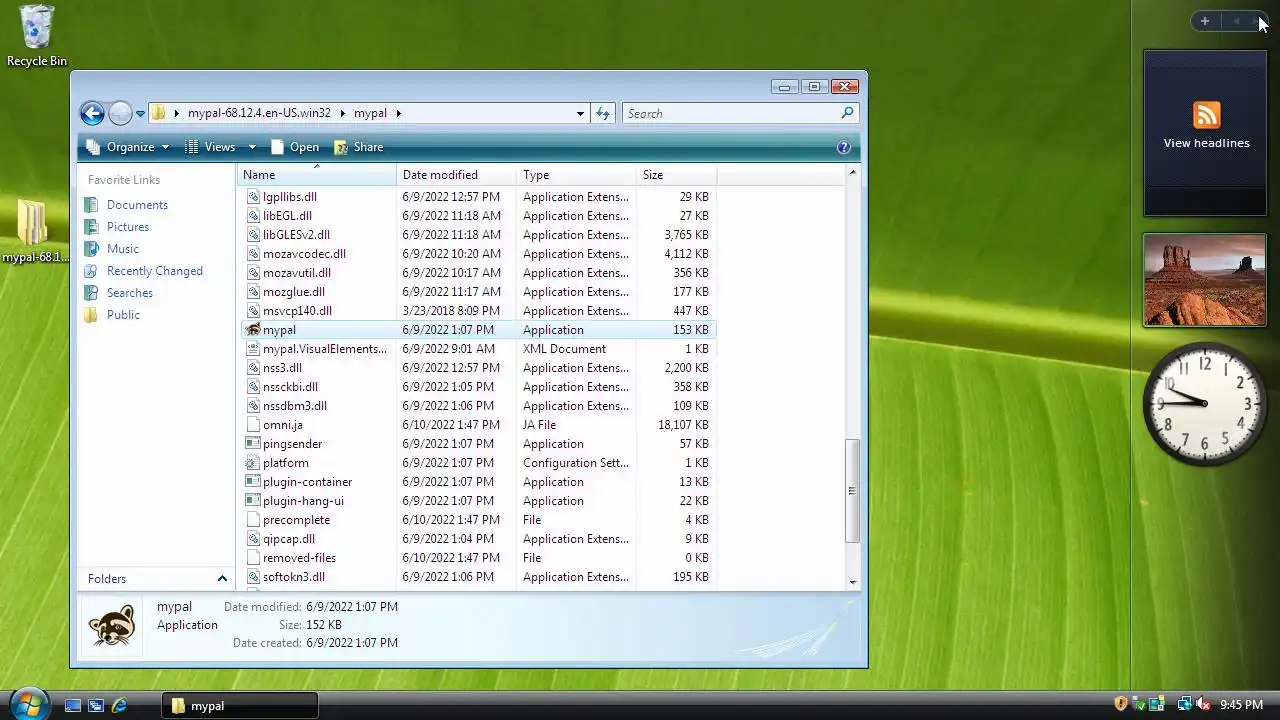The width and height of the screenshot is (1280, 720).
Task: Click the Refresh button beside address bar
Action: pyautogui.click(x=603, y=113)
